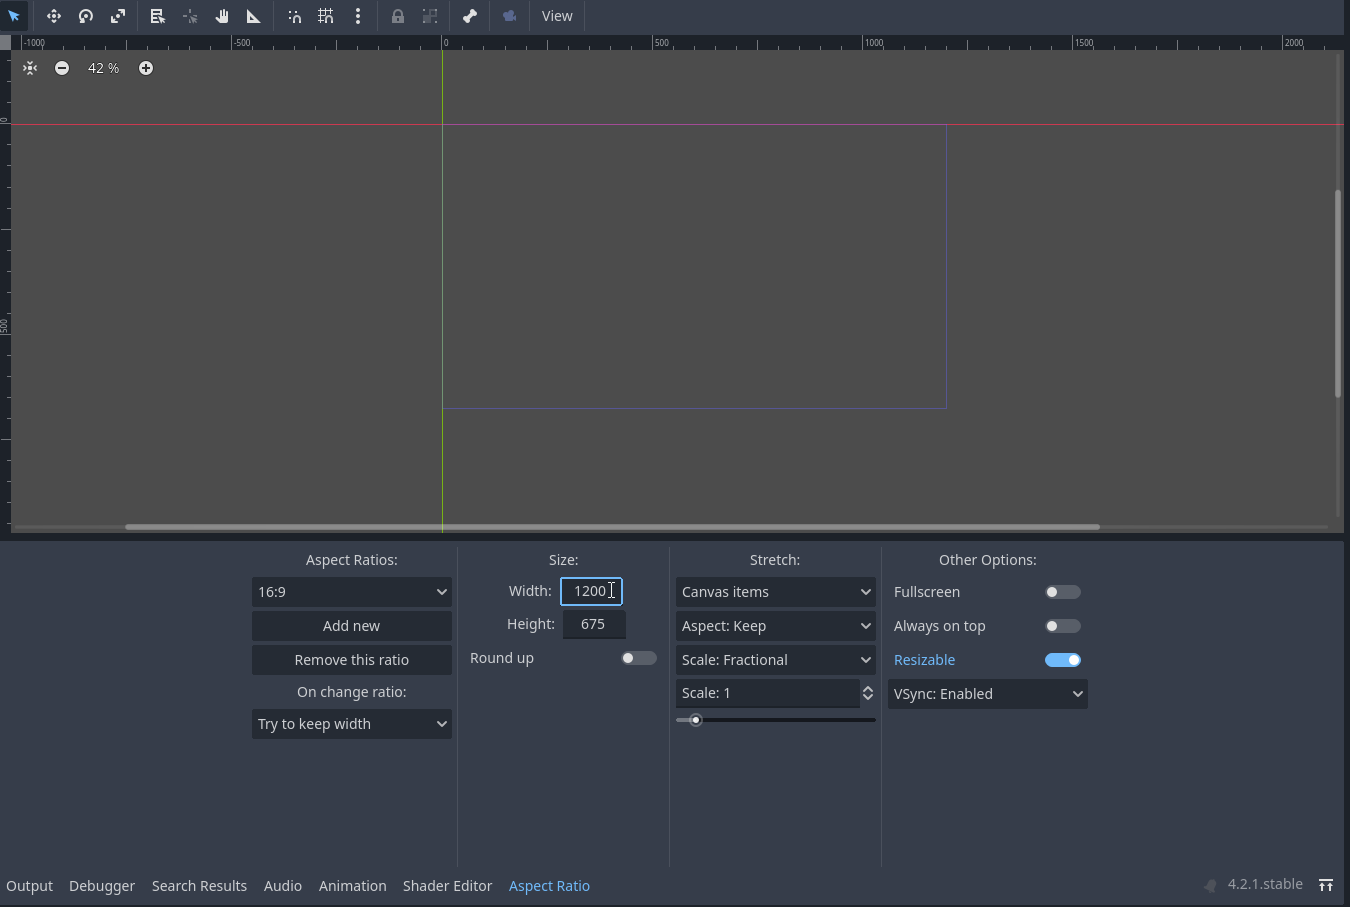Click the stretch scale slider handle
The image size is (1350, 907).
click(x=696, y=720)
